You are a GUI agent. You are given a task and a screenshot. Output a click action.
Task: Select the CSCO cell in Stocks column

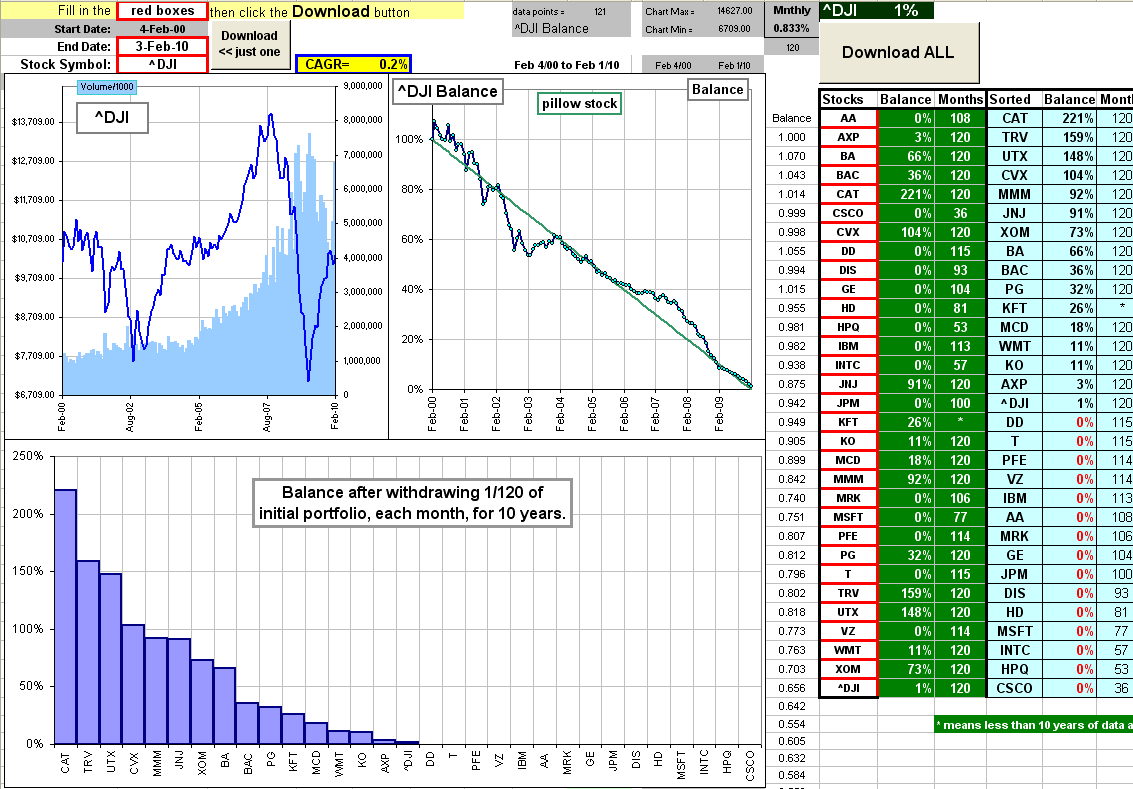pos(848,213)
